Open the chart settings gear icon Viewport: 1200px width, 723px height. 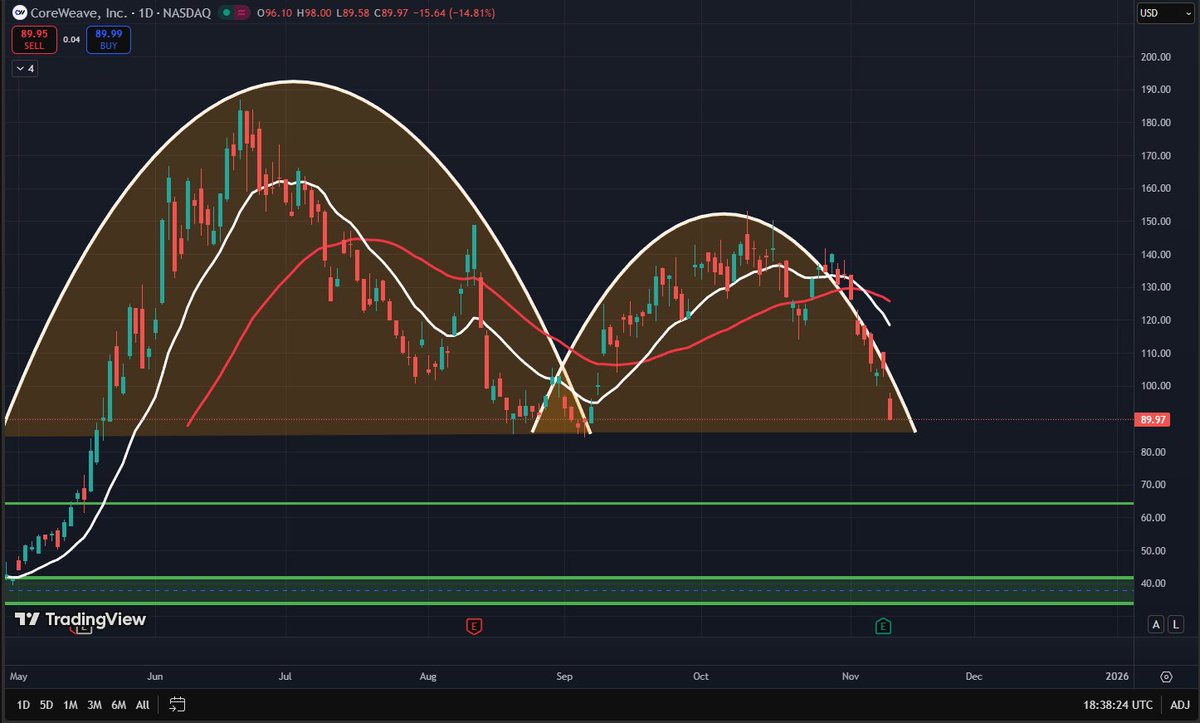tap(1166, 676)
